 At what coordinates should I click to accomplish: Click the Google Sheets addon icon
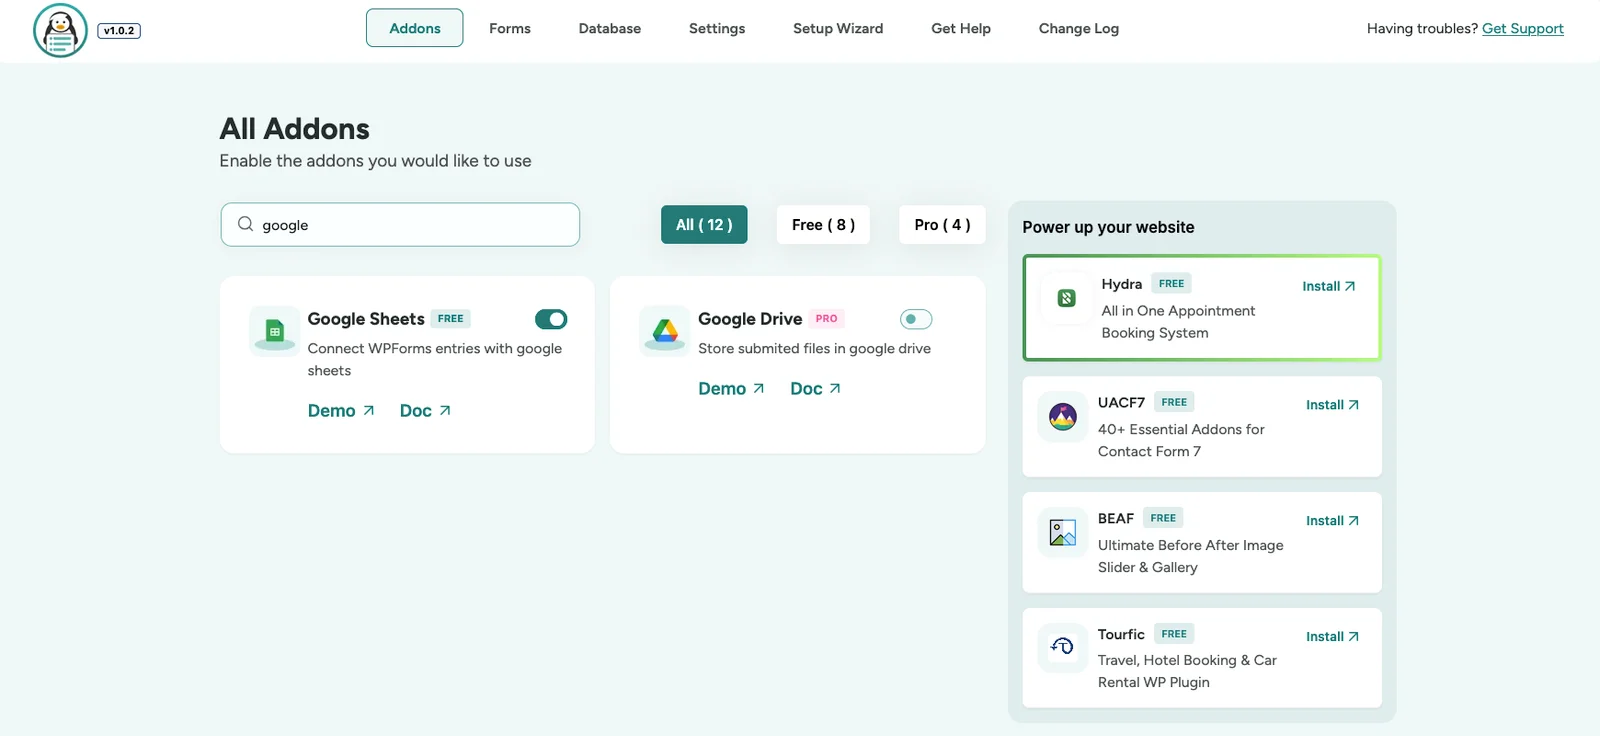[274, 331]
